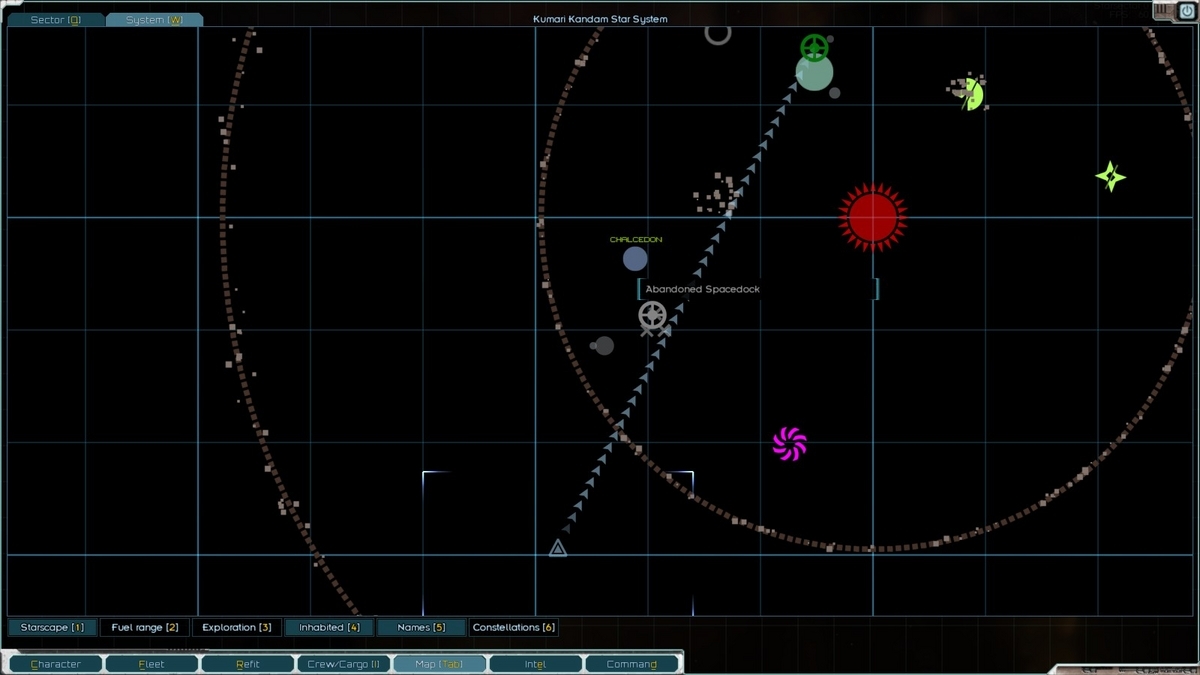Select the gray ring marker at top
Viewport: 1200px width, 675px height.
718,34
